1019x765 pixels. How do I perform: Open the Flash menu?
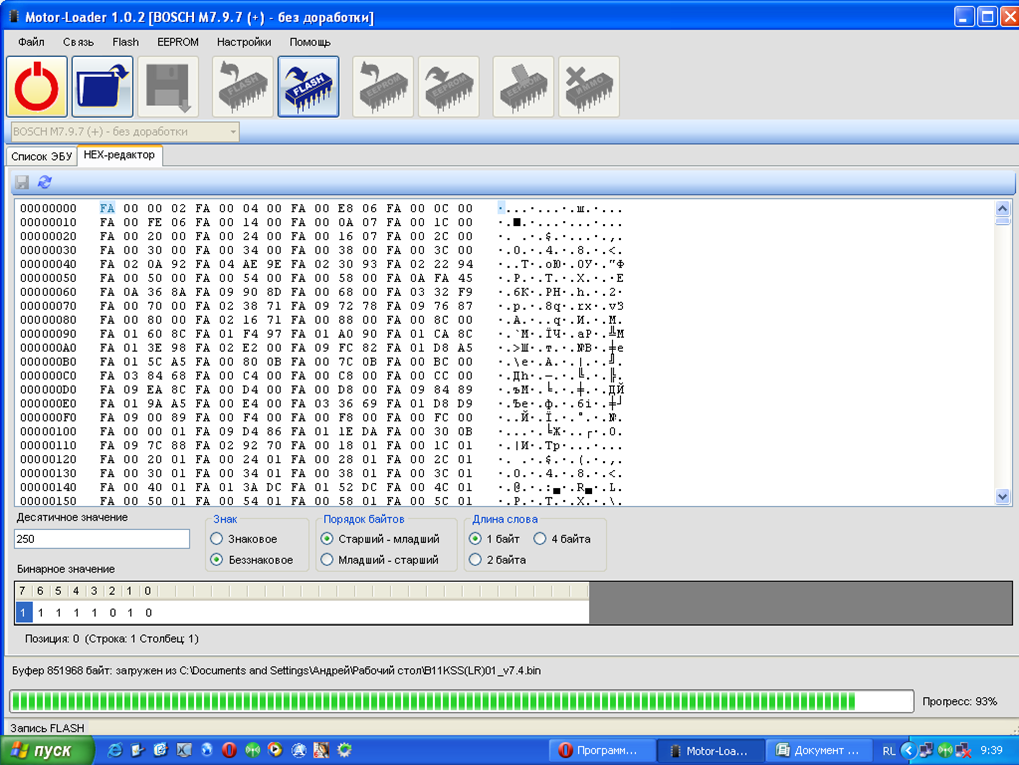pos(126,42)
